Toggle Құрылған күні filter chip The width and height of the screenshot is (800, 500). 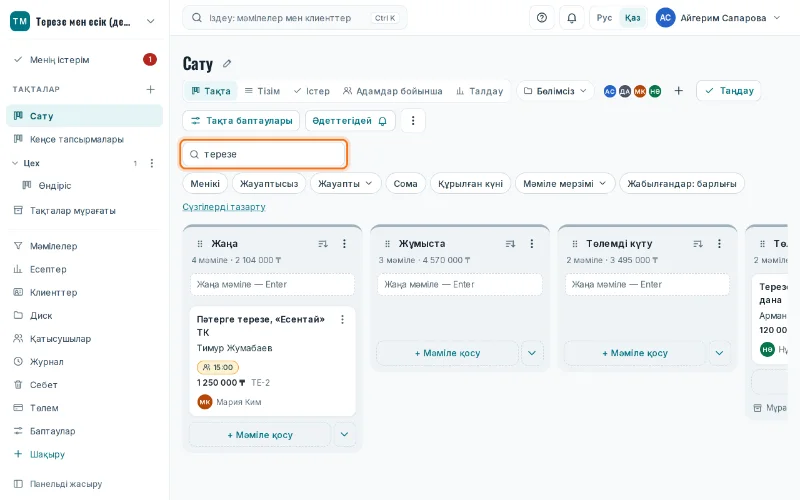coord(470,184)
